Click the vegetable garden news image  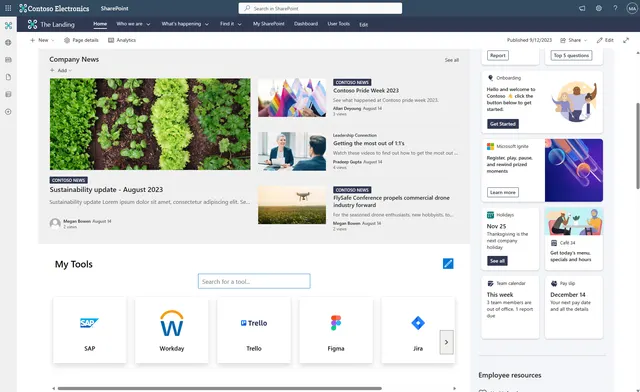point(150,124)
